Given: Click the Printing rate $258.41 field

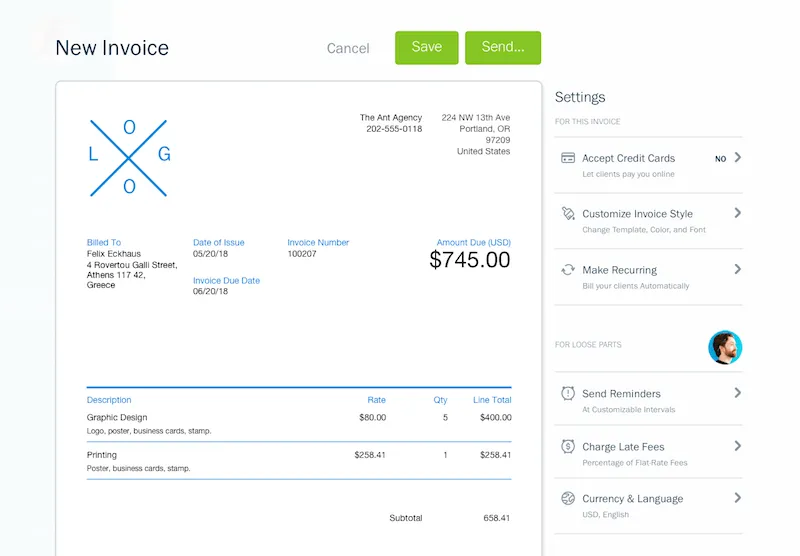Looking at the screenshot, I should 369,454.
